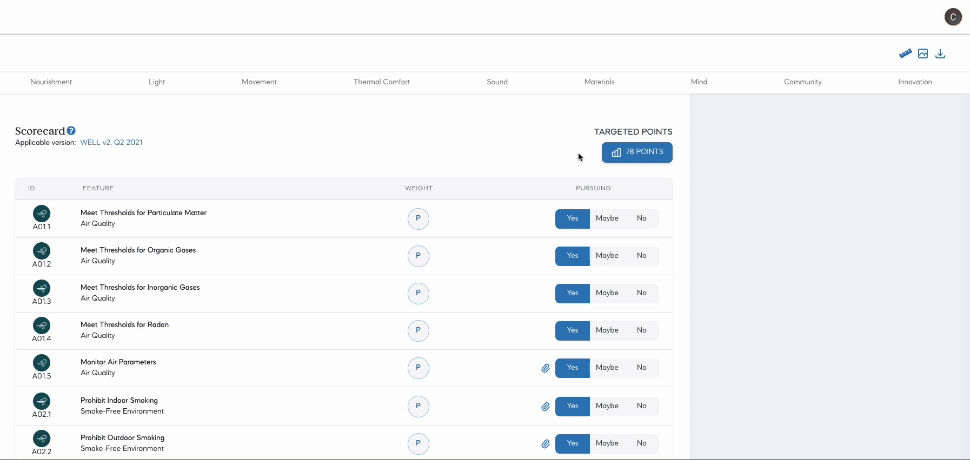Image resolution: width=970 pixels, height=460 pixels.
Task: Click the paperclip icon for Prohibit Indoor Smoking
Action: pos(545,406)
